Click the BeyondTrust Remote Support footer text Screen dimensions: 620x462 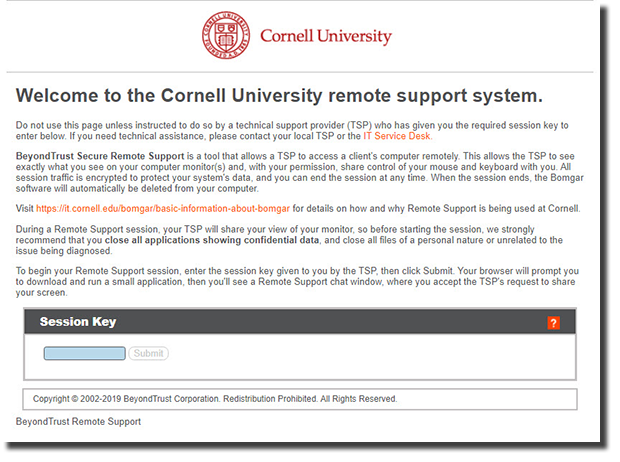78,422
